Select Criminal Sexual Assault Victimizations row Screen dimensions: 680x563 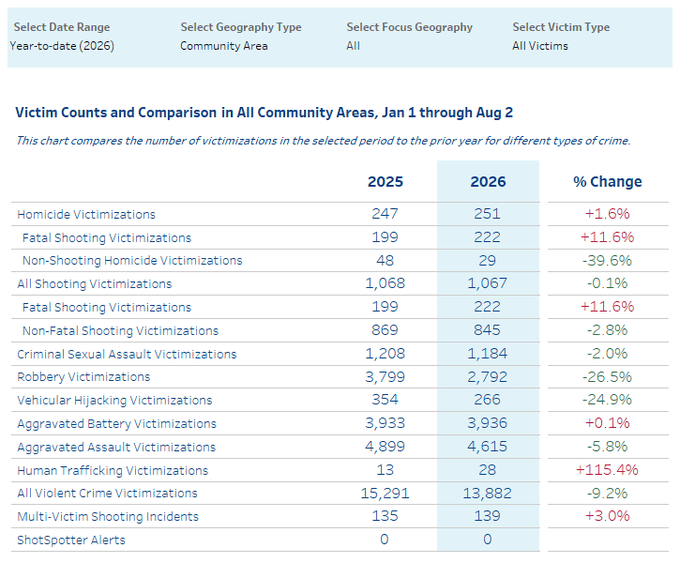coord(340,354)
